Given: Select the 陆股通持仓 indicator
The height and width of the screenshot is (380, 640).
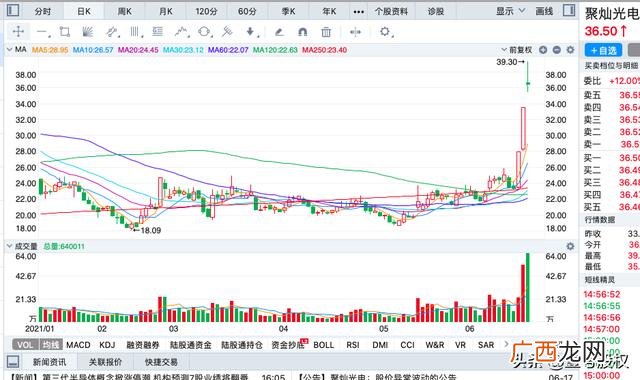Looking at the screenshot, I should pyautogui.click(x=242, y=345).
